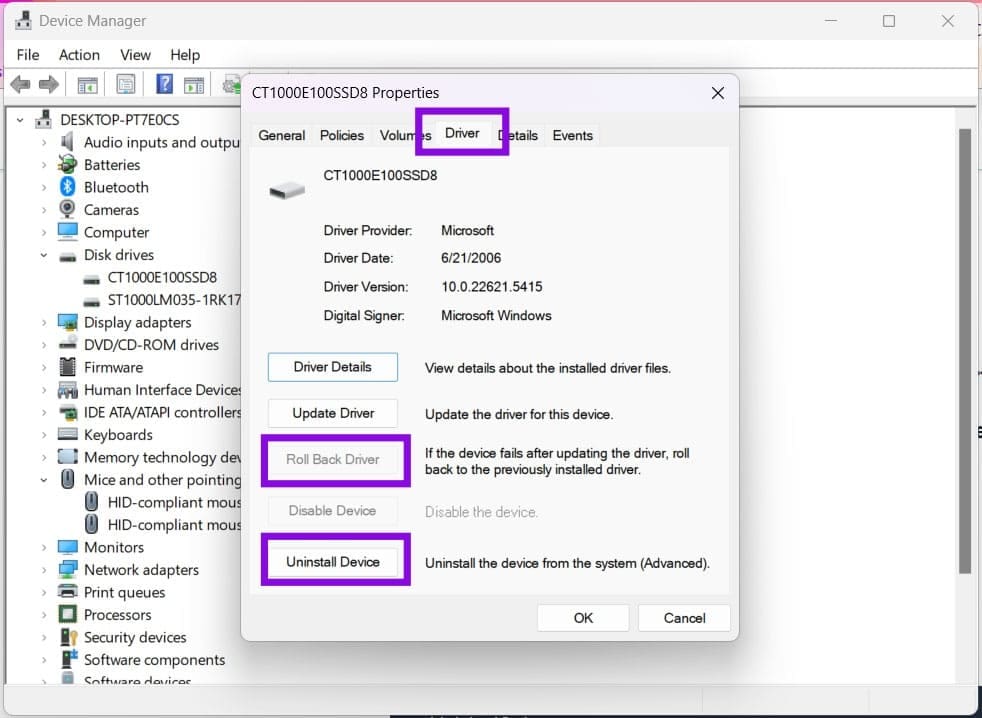Click the Digital Signer value Microsoft Windows
Screen dimensions: 982x718
coord(496,316)
